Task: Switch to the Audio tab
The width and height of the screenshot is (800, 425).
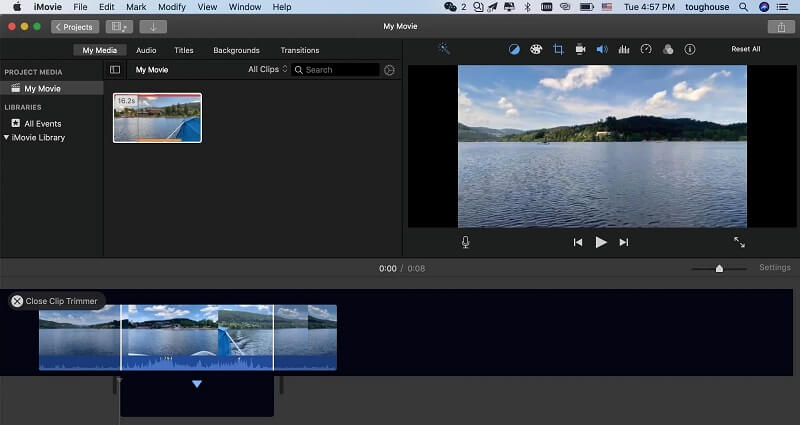Action: coord(146,50)
